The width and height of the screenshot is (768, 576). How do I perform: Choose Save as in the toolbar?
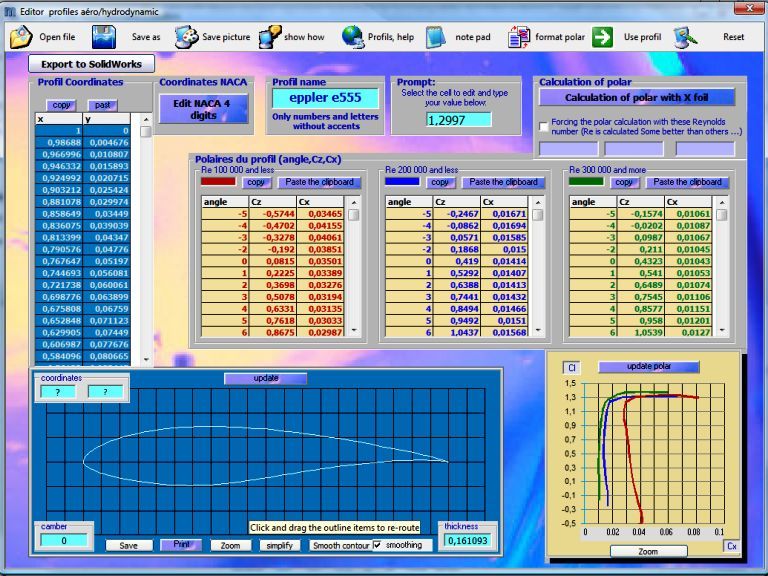(x=146, y=37)
